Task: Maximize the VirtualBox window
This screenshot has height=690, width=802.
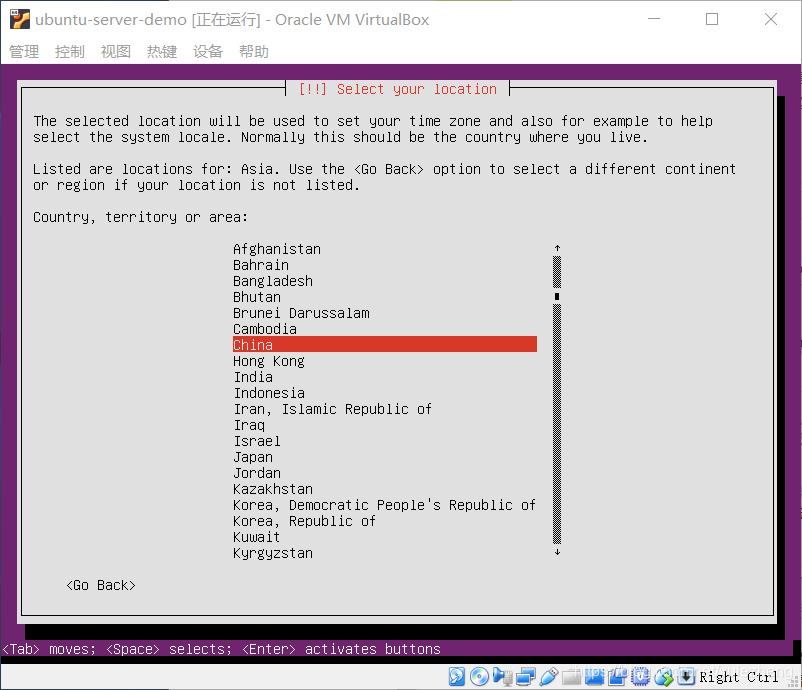Action: (712, 19)
